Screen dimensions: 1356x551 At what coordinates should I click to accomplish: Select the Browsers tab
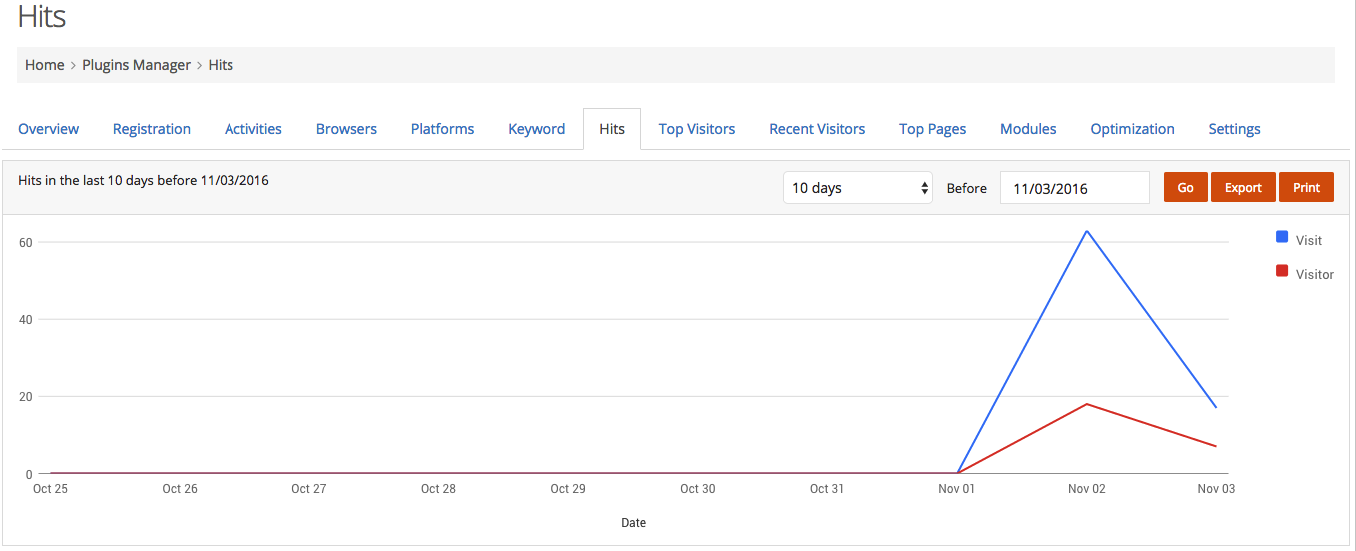point(346,129)
